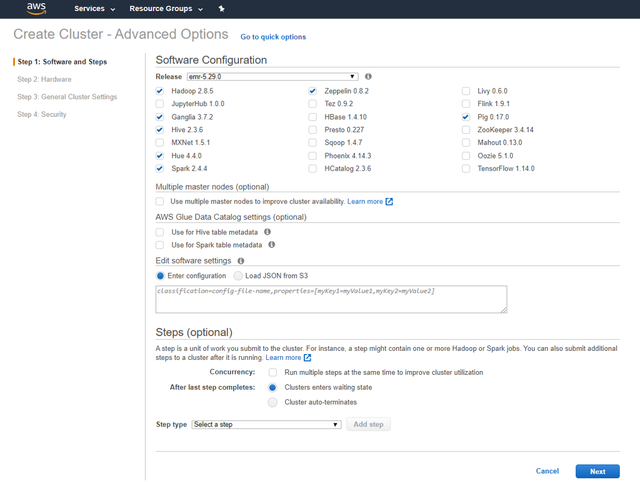Image resolution: width=640 pixels, height=482 pixels.
Task: Open Learn more link in Steps section
Action: click(x=283, y=358)
